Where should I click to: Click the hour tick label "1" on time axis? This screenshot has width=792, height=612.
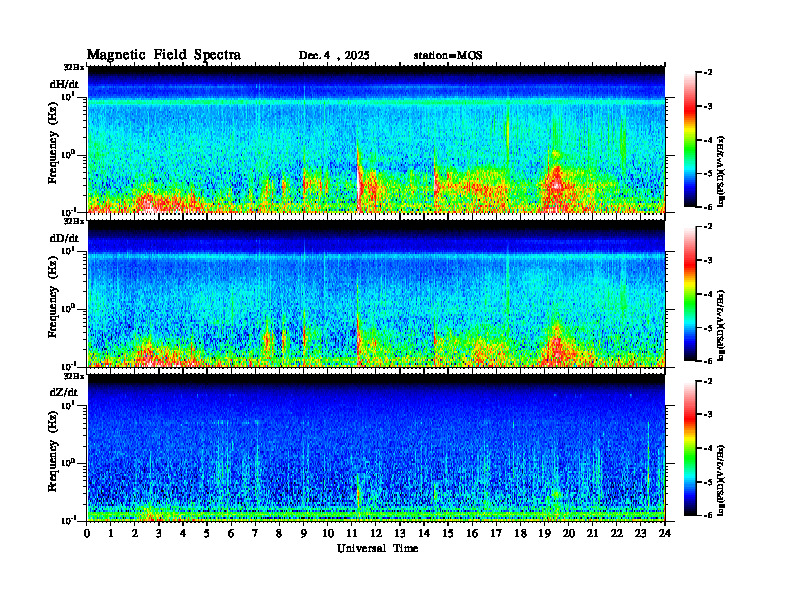coord(111,533)
